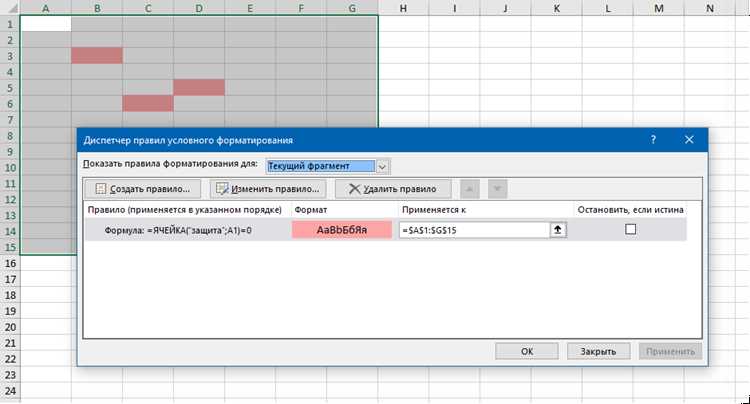Select column B header
This screenshot has width=750, height=404.
coord(97,8)
